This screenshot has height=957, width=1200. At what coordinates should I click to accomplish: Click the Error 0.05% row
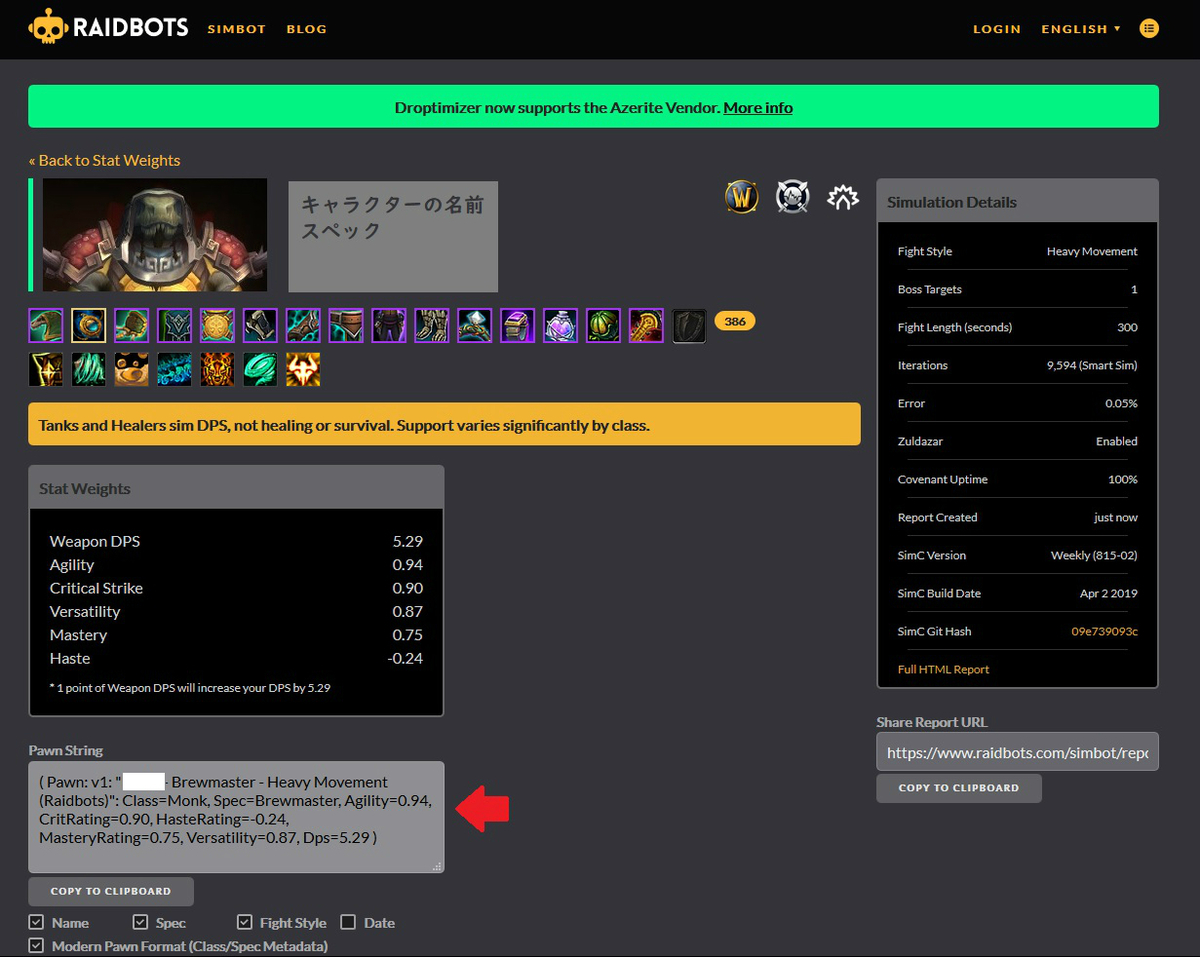[x=1018, y=403]
